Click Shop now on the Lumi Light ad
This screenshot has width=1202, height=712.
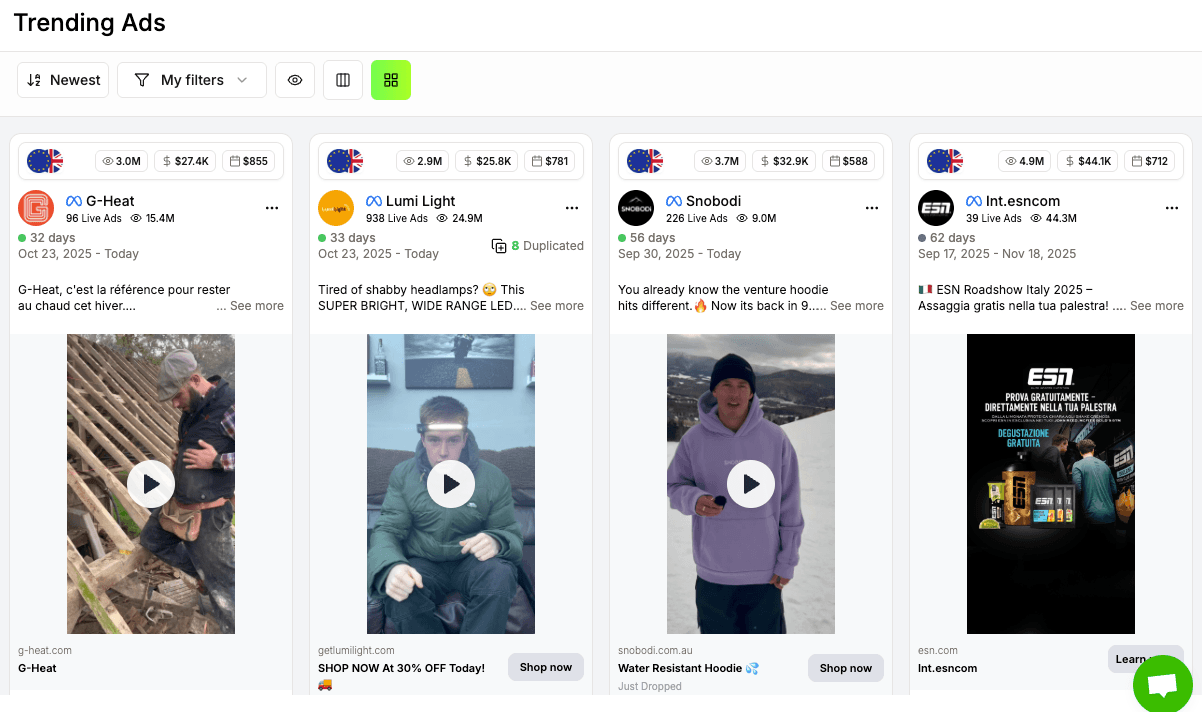coord(545,667)
